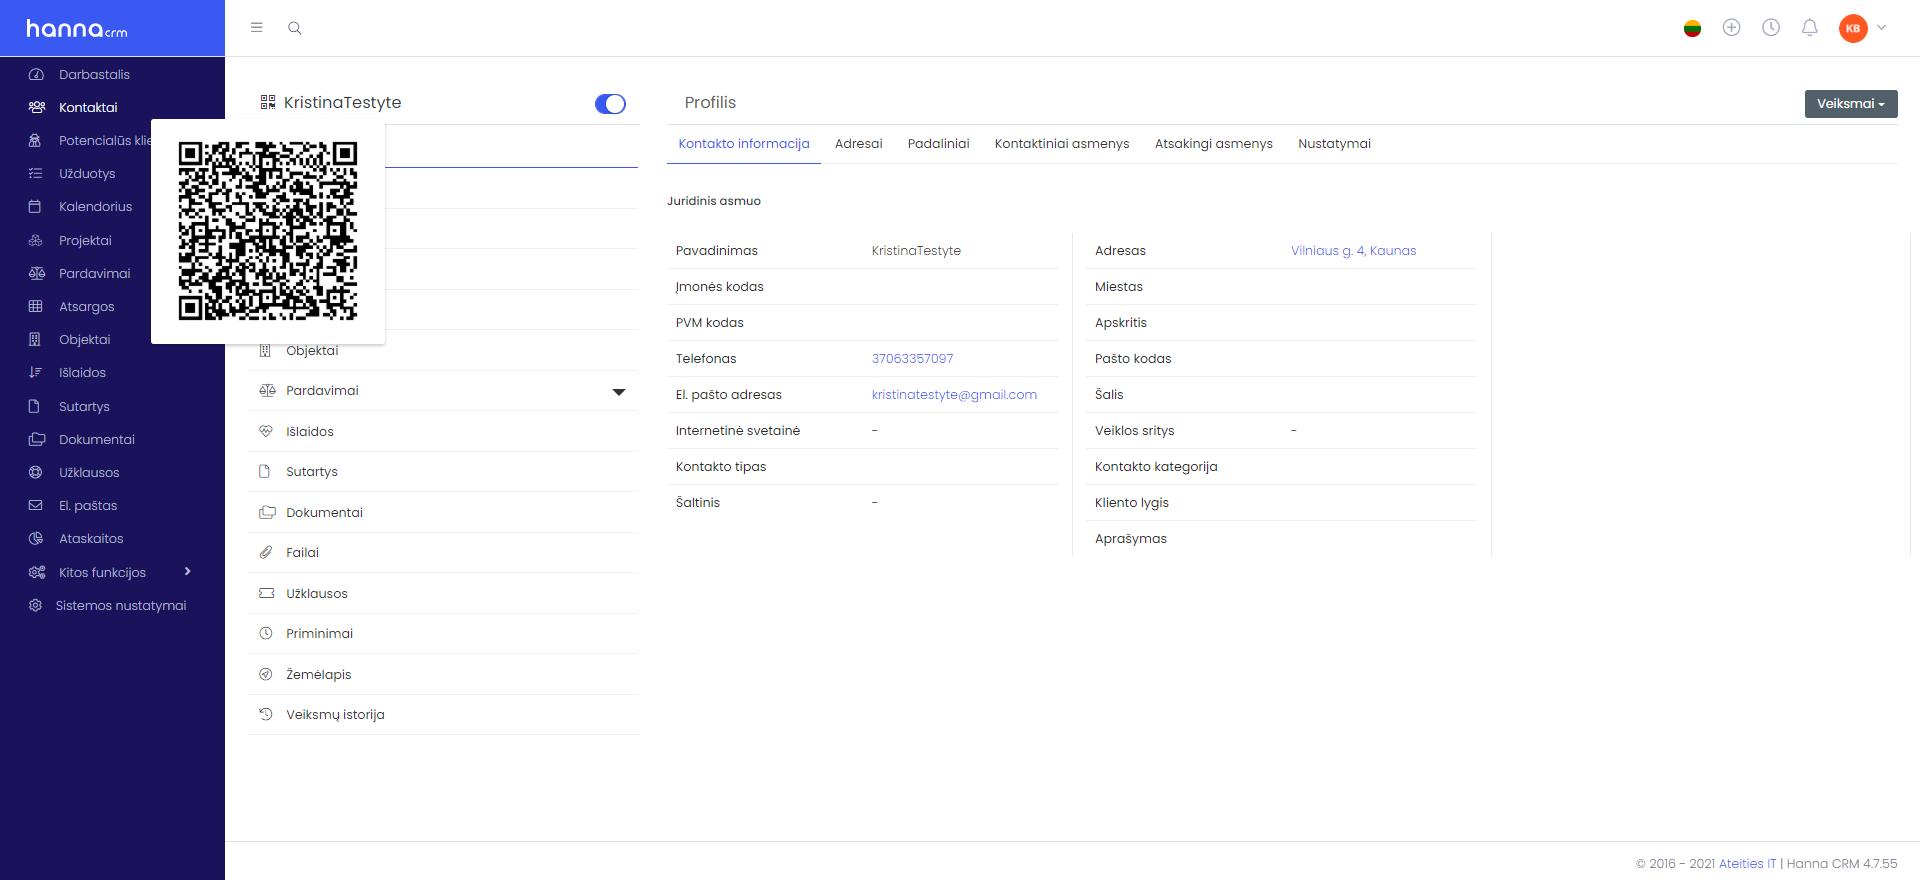The height and width of the screenshot is (880, 1920).
Task: Click phone number 37063357097
Action: pos(912,359)
